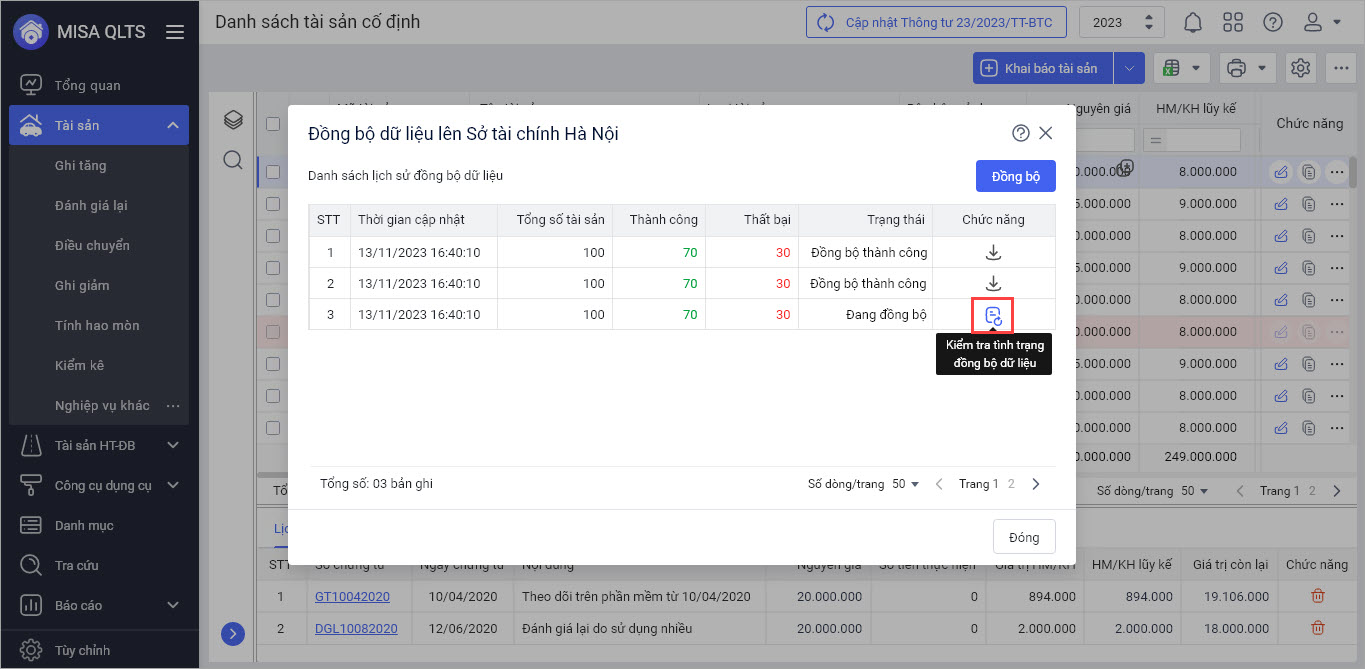Open the year 2023 stepper
1365x669 pixels.
tap(1149, 22)
